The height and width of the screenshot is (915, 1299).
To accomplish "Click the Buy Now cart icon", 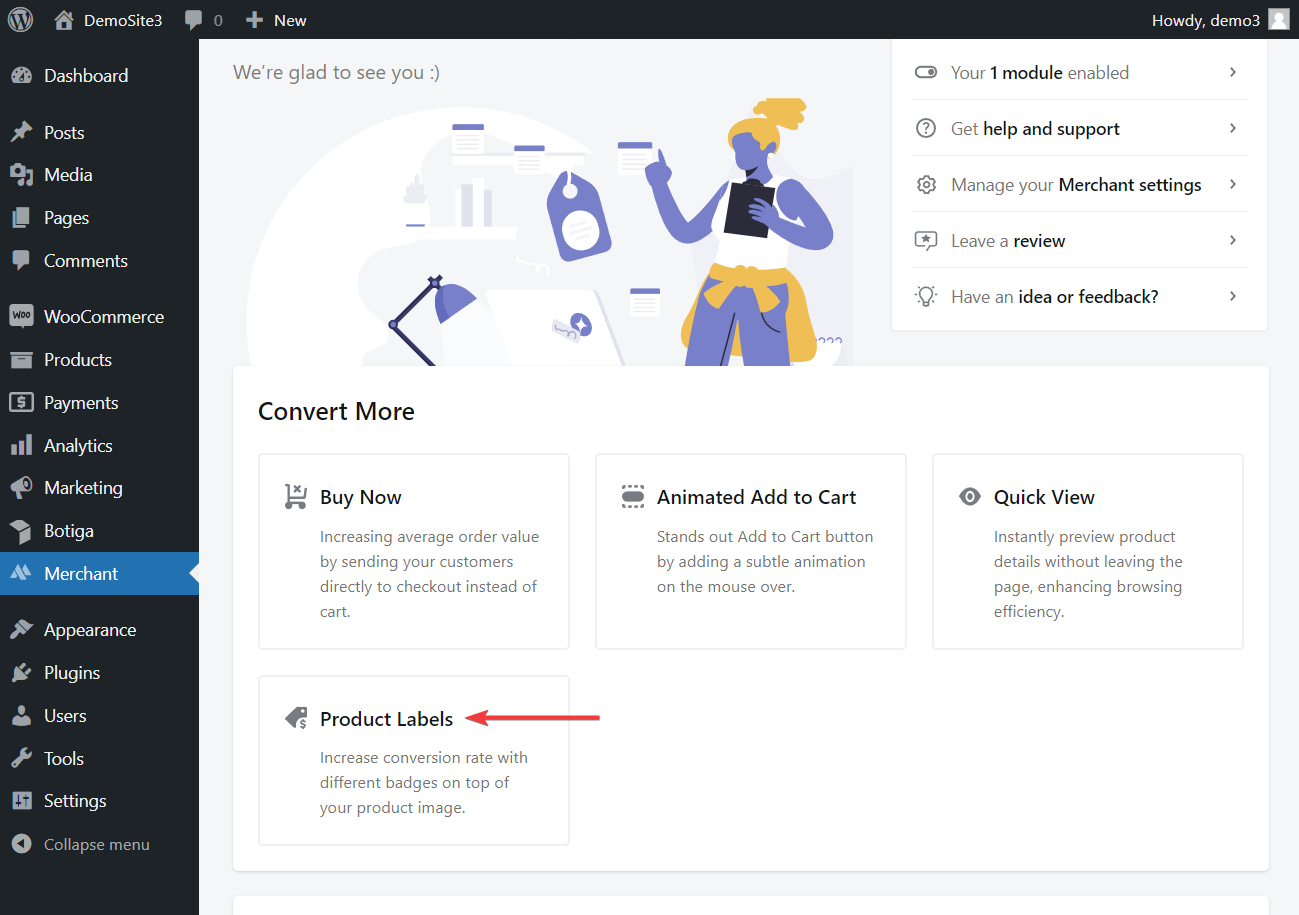I will tap(295, 497).
